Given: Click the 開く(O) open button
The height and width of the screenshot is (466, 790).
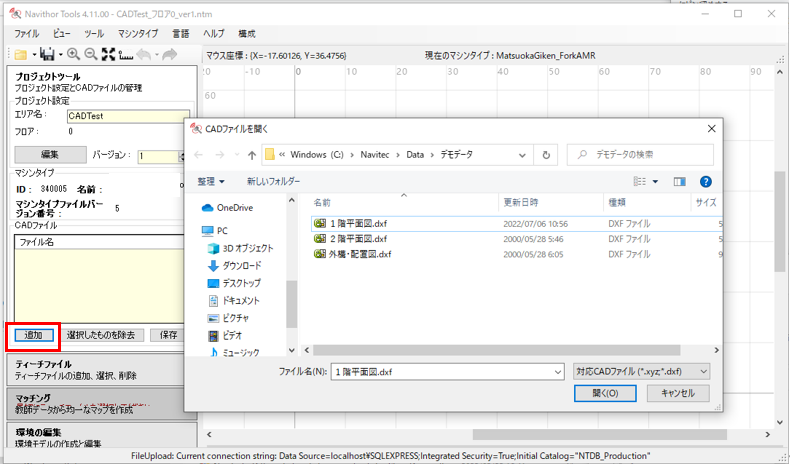Looking at the screenshot, I should coord(606,394).
